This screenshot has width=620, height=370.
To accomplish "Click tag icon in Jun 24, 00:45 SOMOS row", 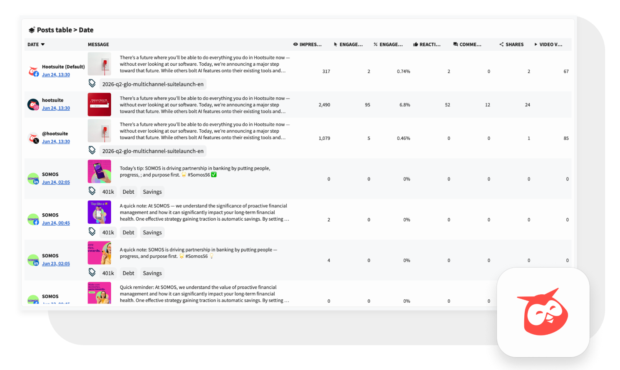I will pos(92,232).
